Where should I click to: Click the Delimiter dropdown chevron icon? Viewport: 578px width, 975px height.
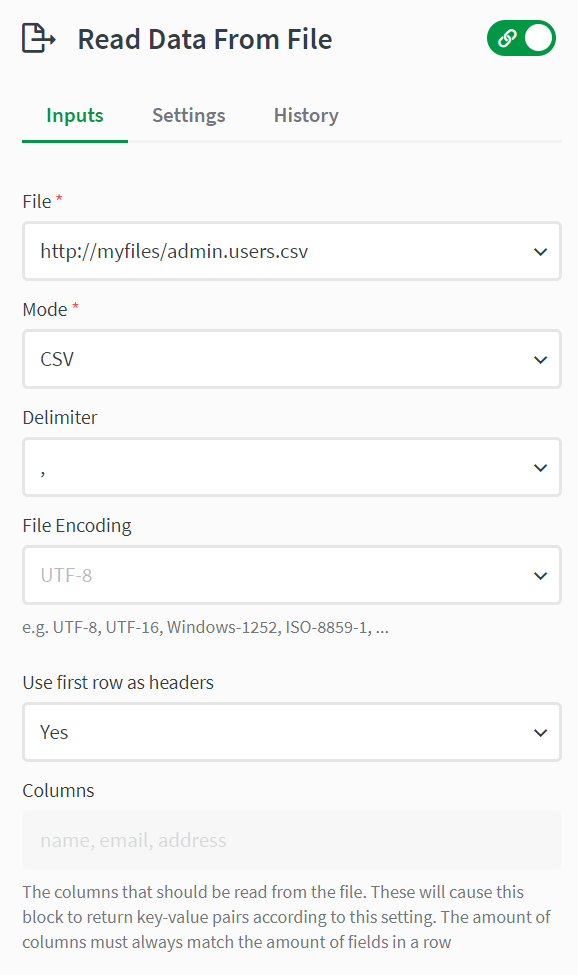tap(540, 467)
